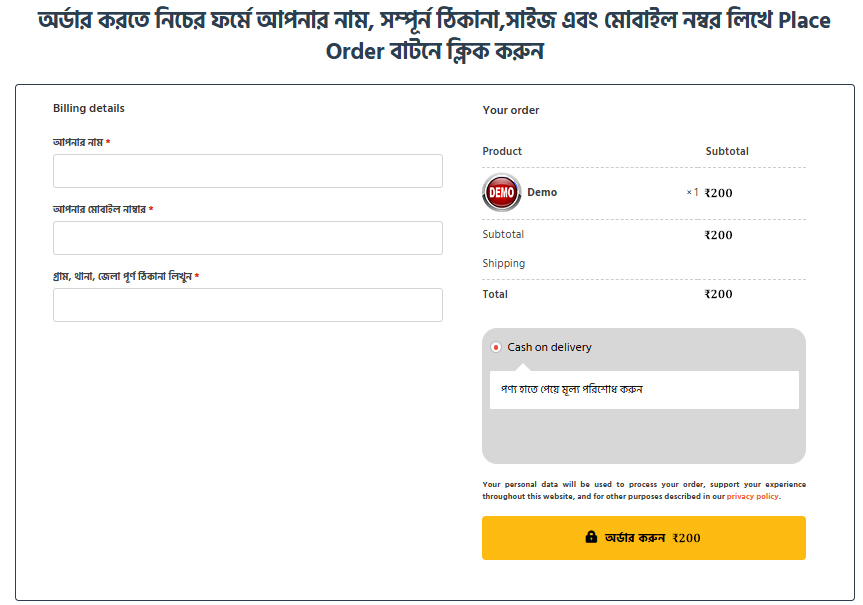Click the lock icon on the order button
The width and height of the screenshot is (863, 605).
point(591,537)
